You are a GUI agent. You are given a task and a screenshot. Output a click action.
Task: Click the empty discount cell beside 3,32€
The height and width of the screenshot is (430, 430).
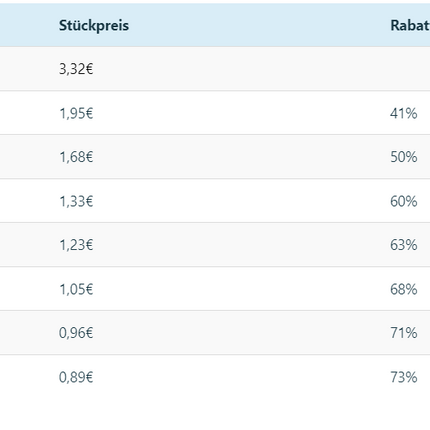407,69
